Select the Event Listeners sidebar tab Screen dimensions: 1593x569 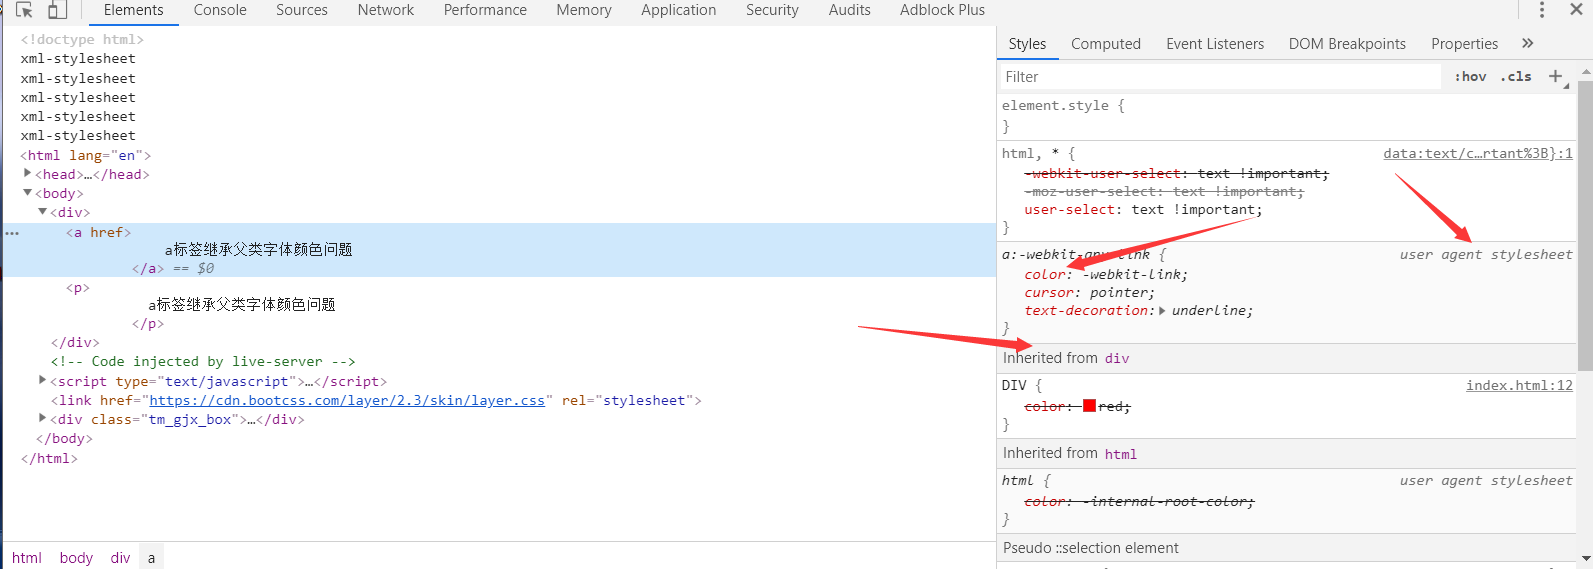(x=1215, y=44)
